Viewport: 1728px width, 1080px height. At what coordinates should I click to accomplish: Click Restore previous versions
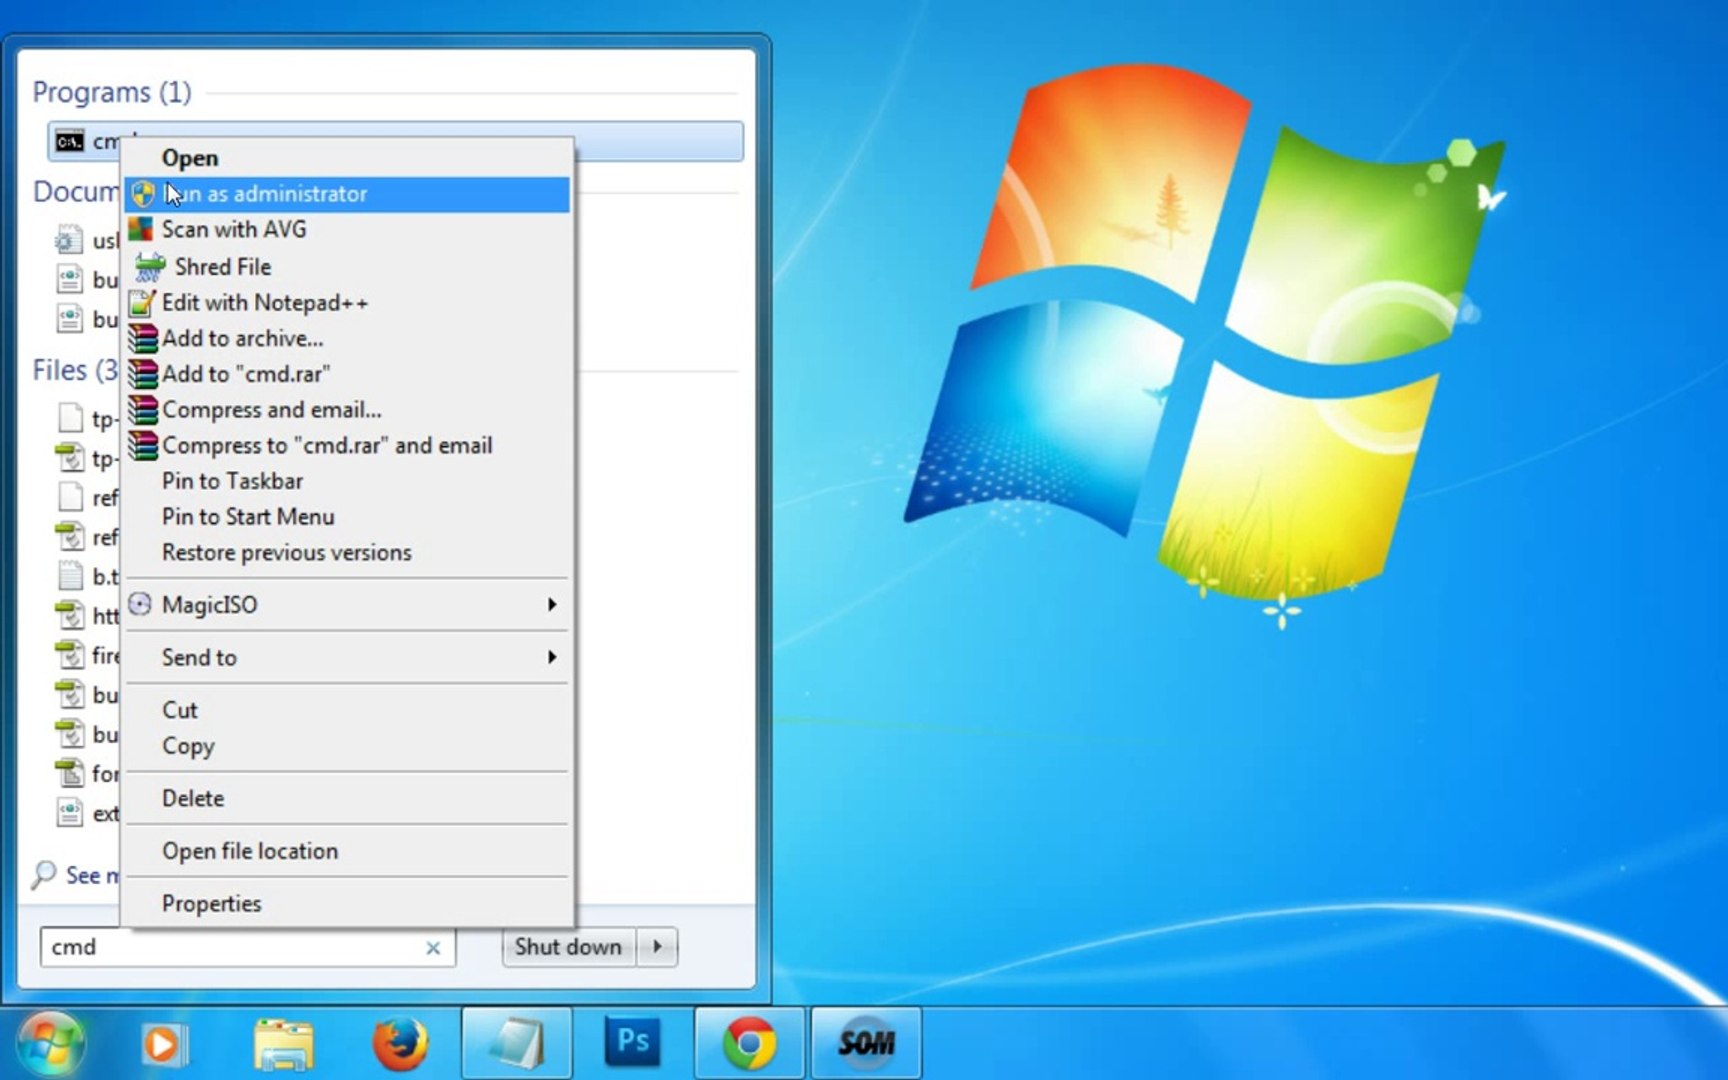pos(347,553)
